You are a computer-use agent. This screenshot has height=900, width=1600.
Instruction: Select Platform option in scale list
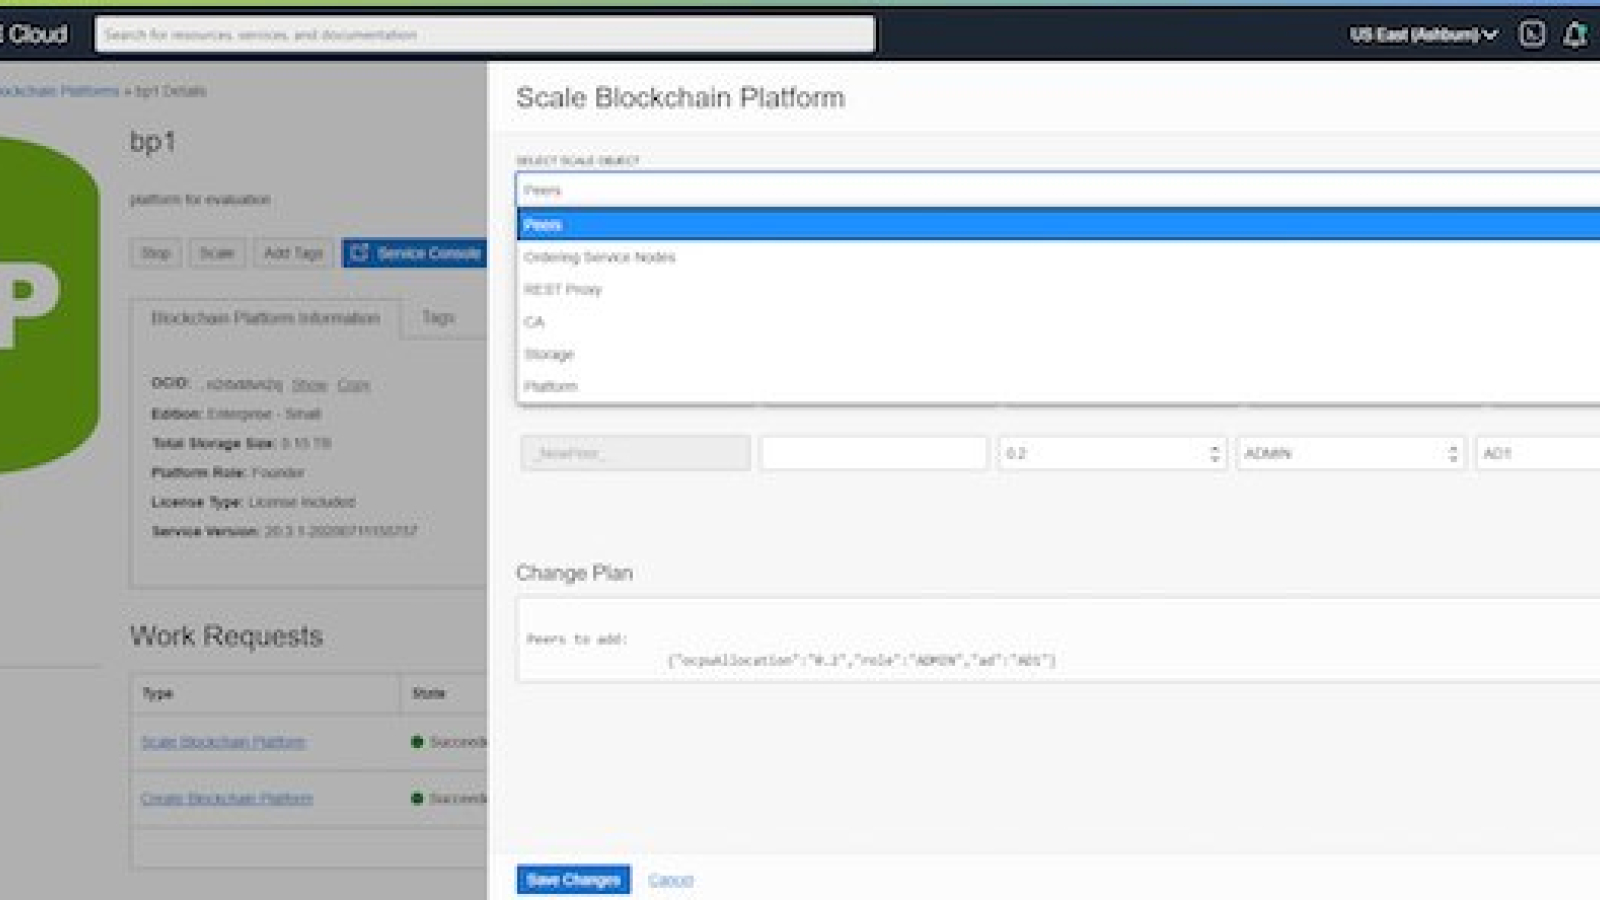1058,386
